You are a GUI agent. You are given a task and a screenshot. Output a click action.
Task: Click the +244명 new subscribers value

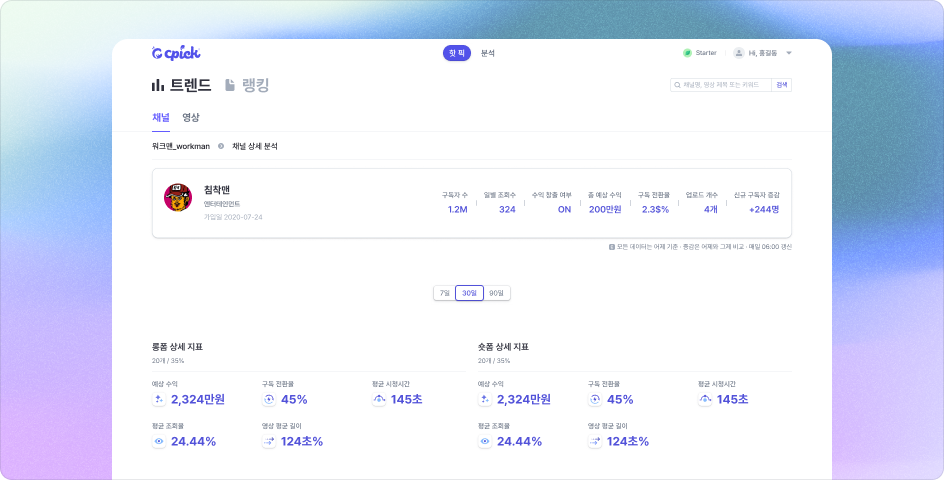pos(765,209)
